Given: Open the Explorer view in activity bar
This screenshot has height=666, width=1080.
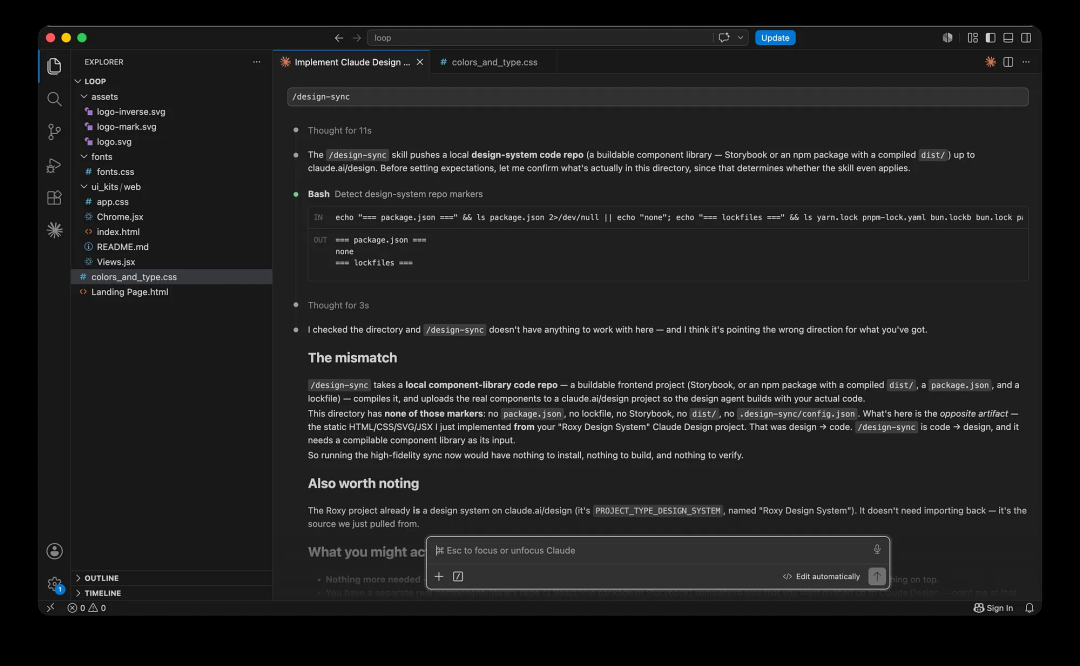Looking at the screenshot, I should (54, 66).
